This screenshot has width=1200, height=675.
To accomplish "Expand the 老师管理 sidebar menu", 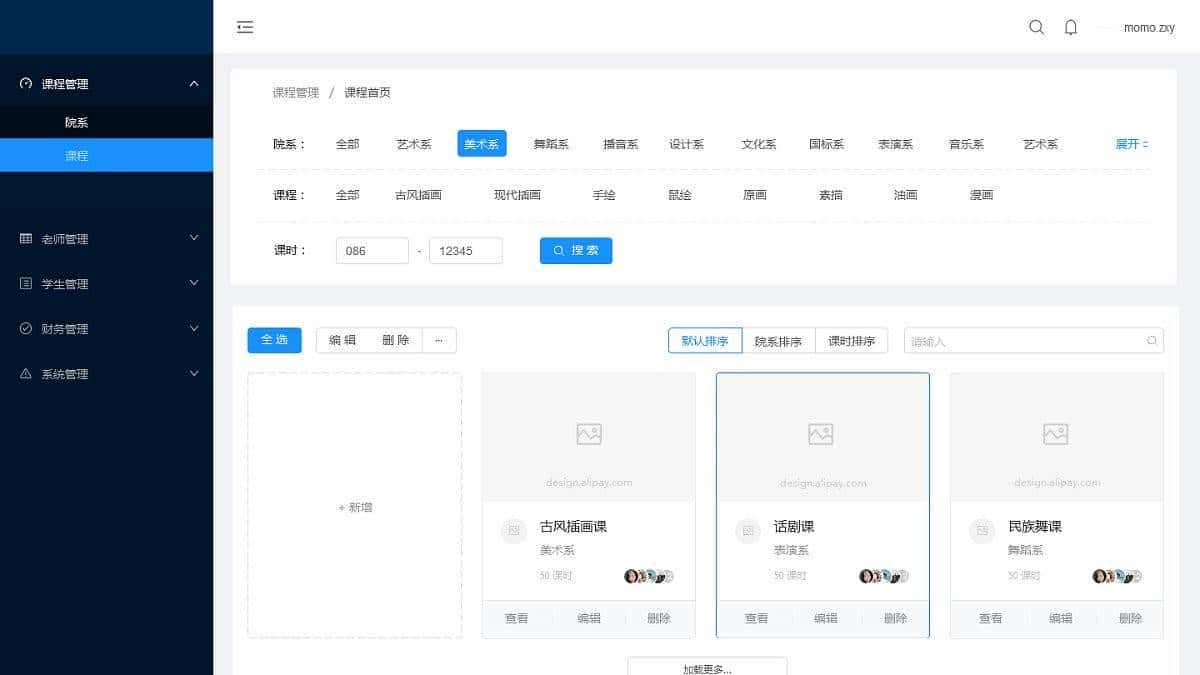I will pos(107,238).
